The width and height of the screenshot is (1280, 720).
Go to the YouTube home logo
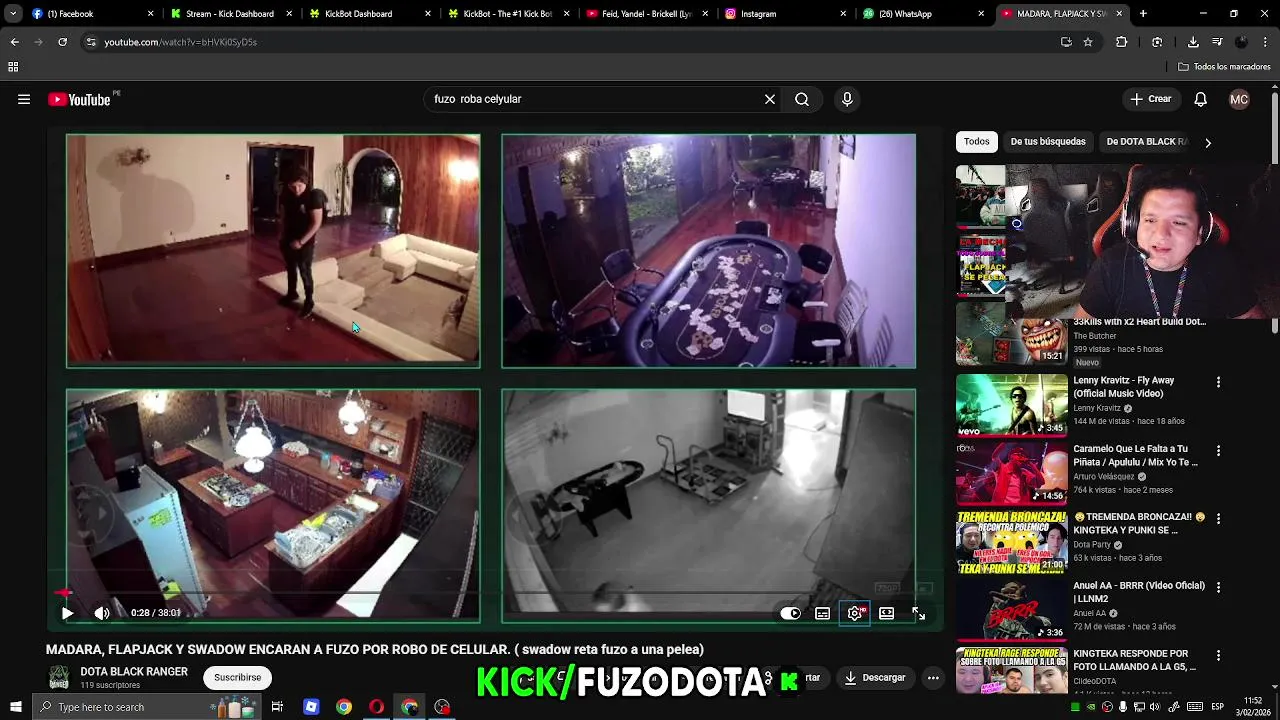coord(79,99)
